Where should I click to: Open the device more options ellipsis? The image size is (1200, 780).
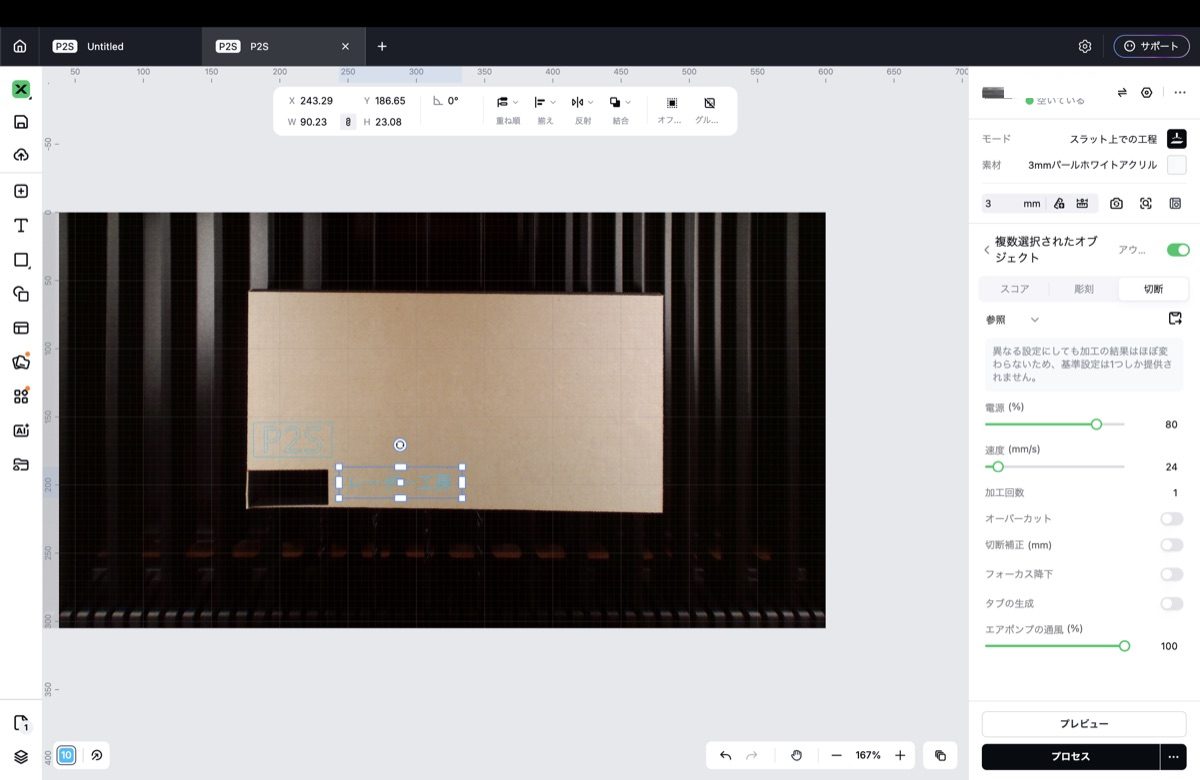(x=1180, y=92)
